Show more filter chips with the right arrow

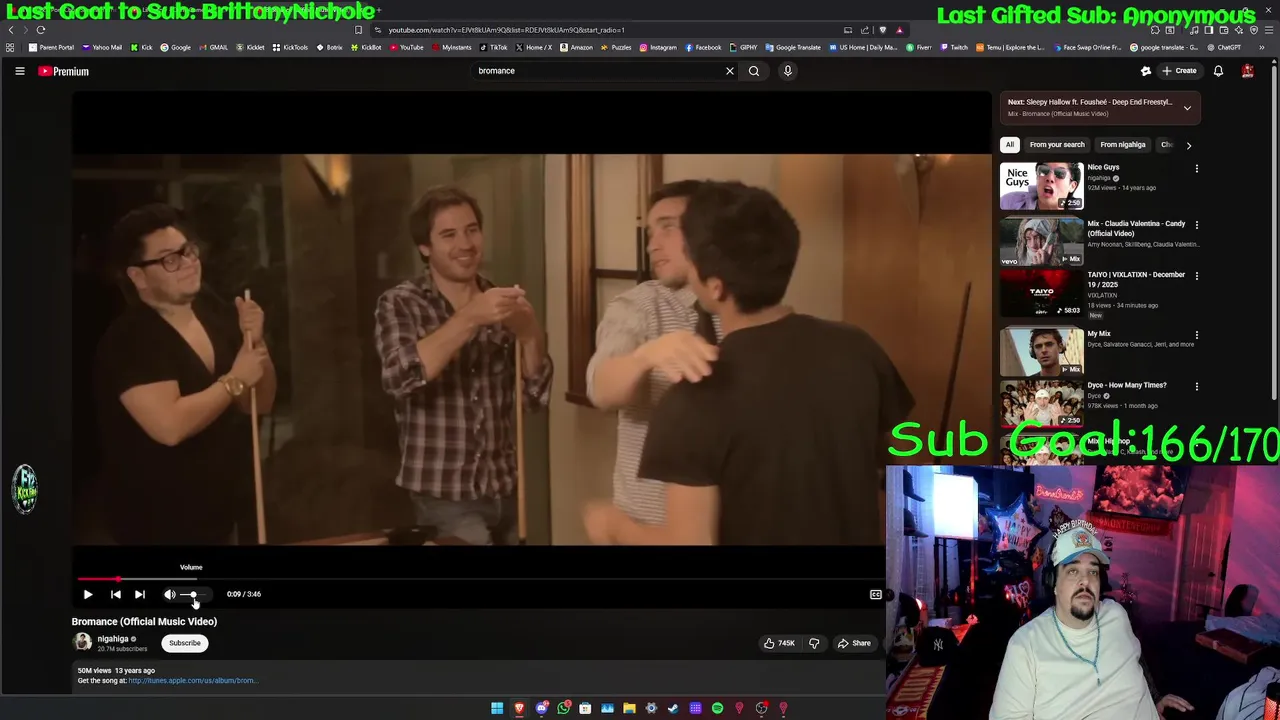[1189, 145]
